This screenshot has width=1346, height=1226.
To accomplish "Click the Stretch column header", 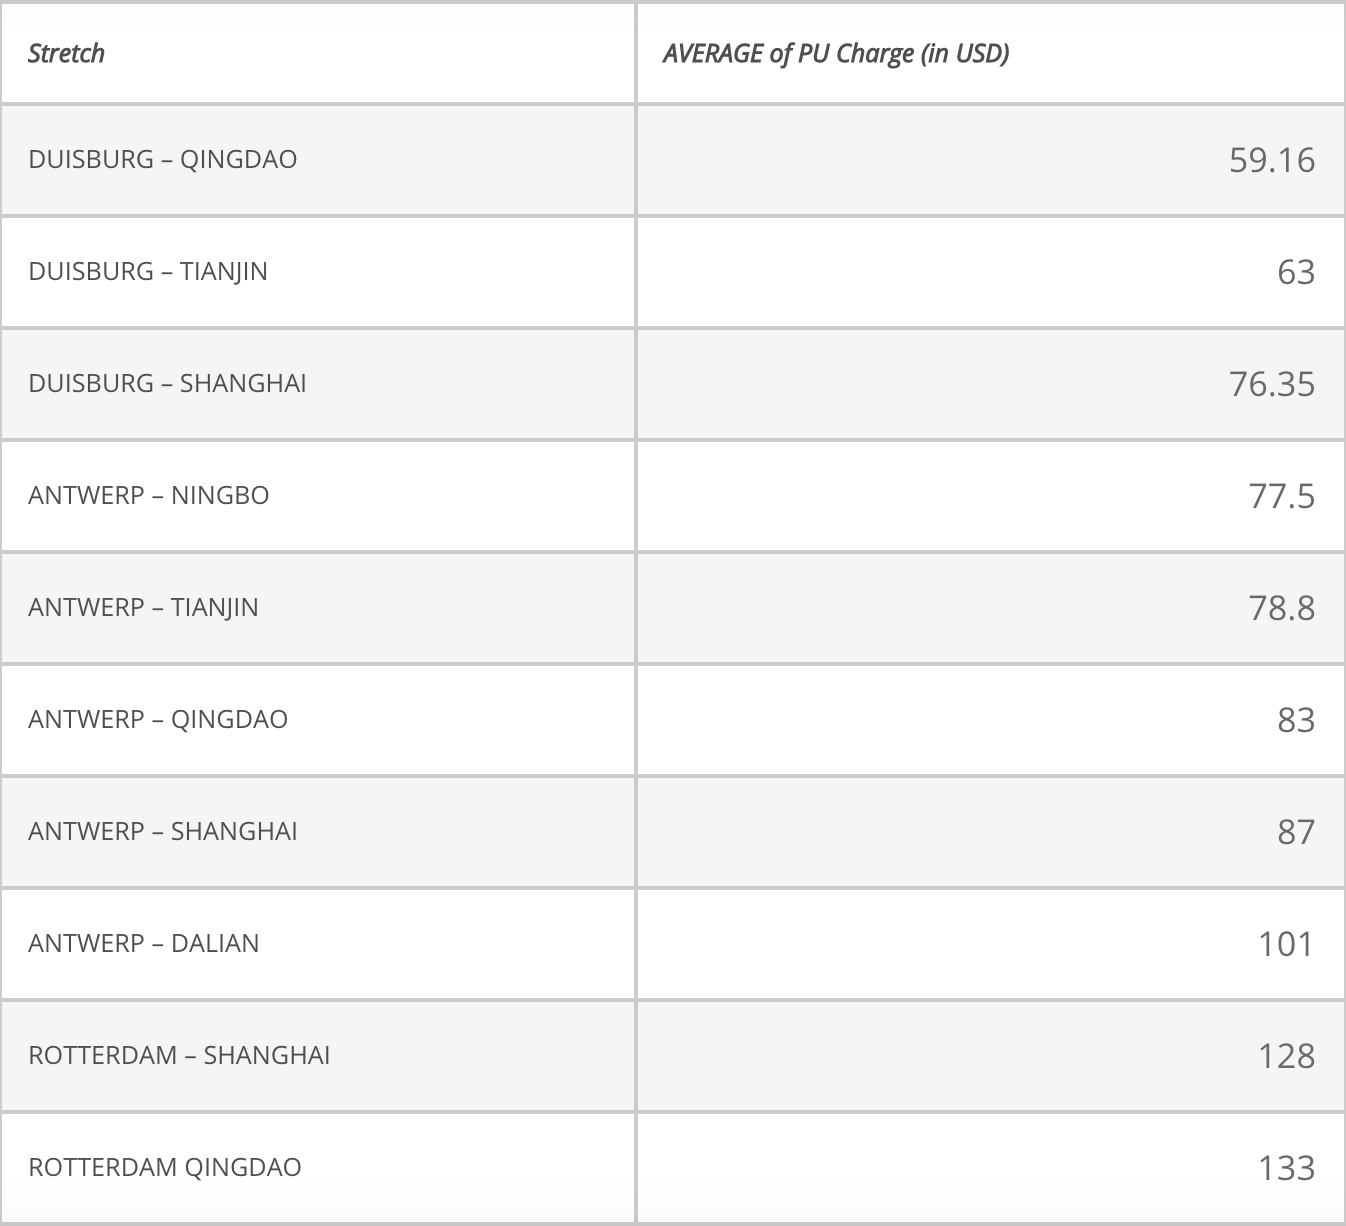I will [x=66, y=53].
